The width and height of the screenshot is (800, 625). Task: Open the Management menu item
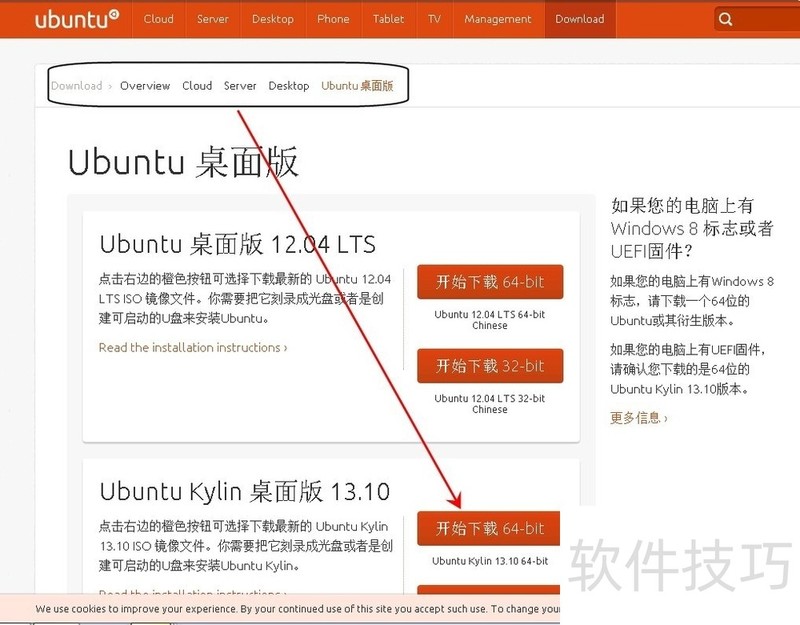[498, 19]
